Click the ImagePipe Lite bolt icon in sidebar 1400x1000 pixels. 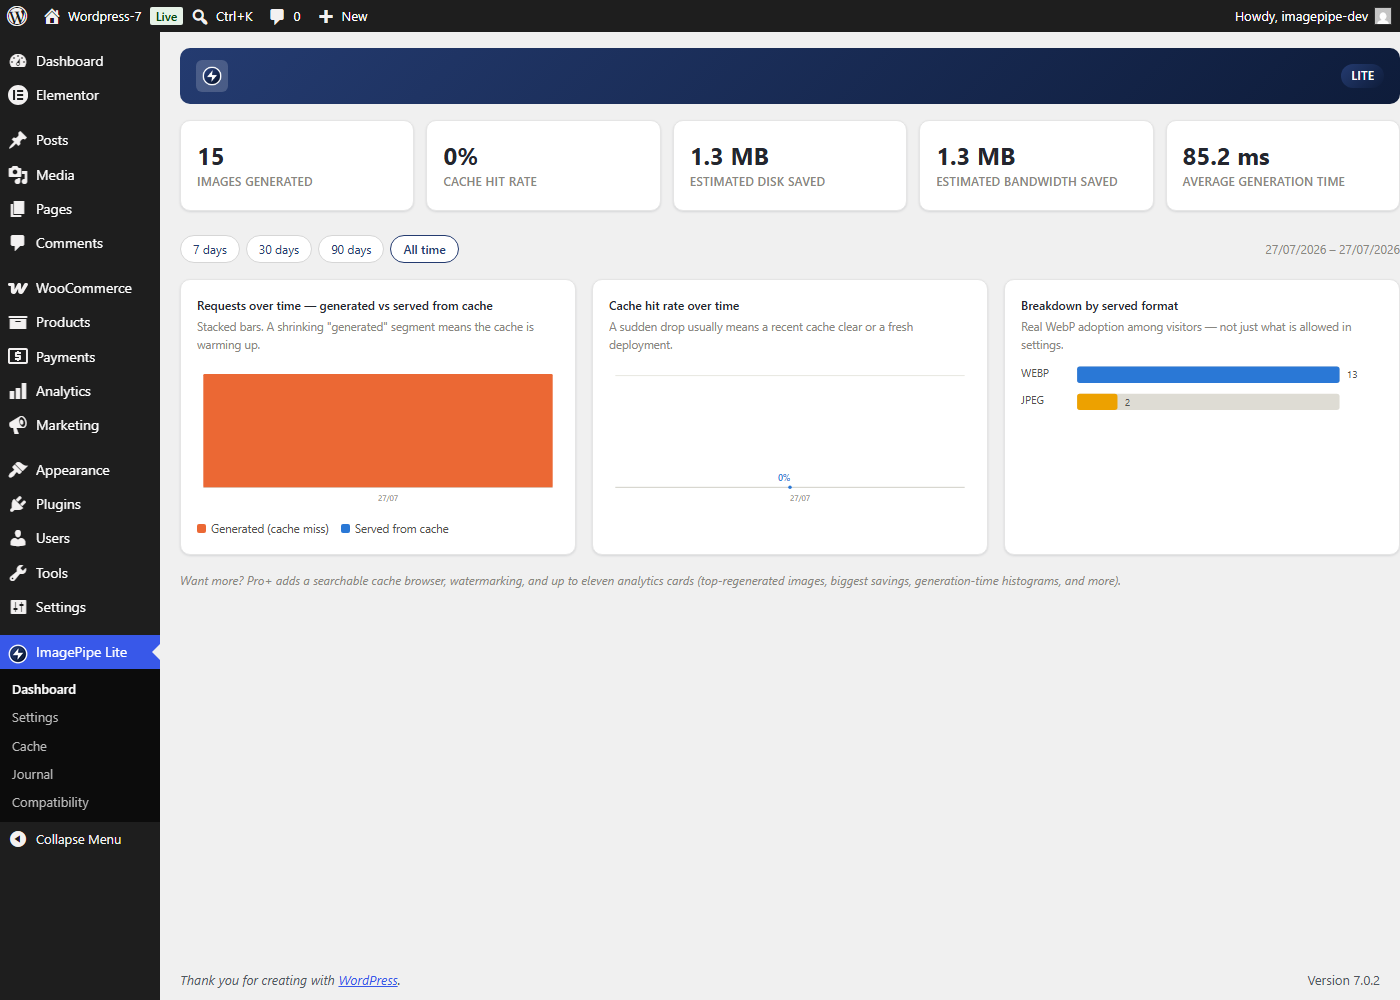click(x=18, y=653)
